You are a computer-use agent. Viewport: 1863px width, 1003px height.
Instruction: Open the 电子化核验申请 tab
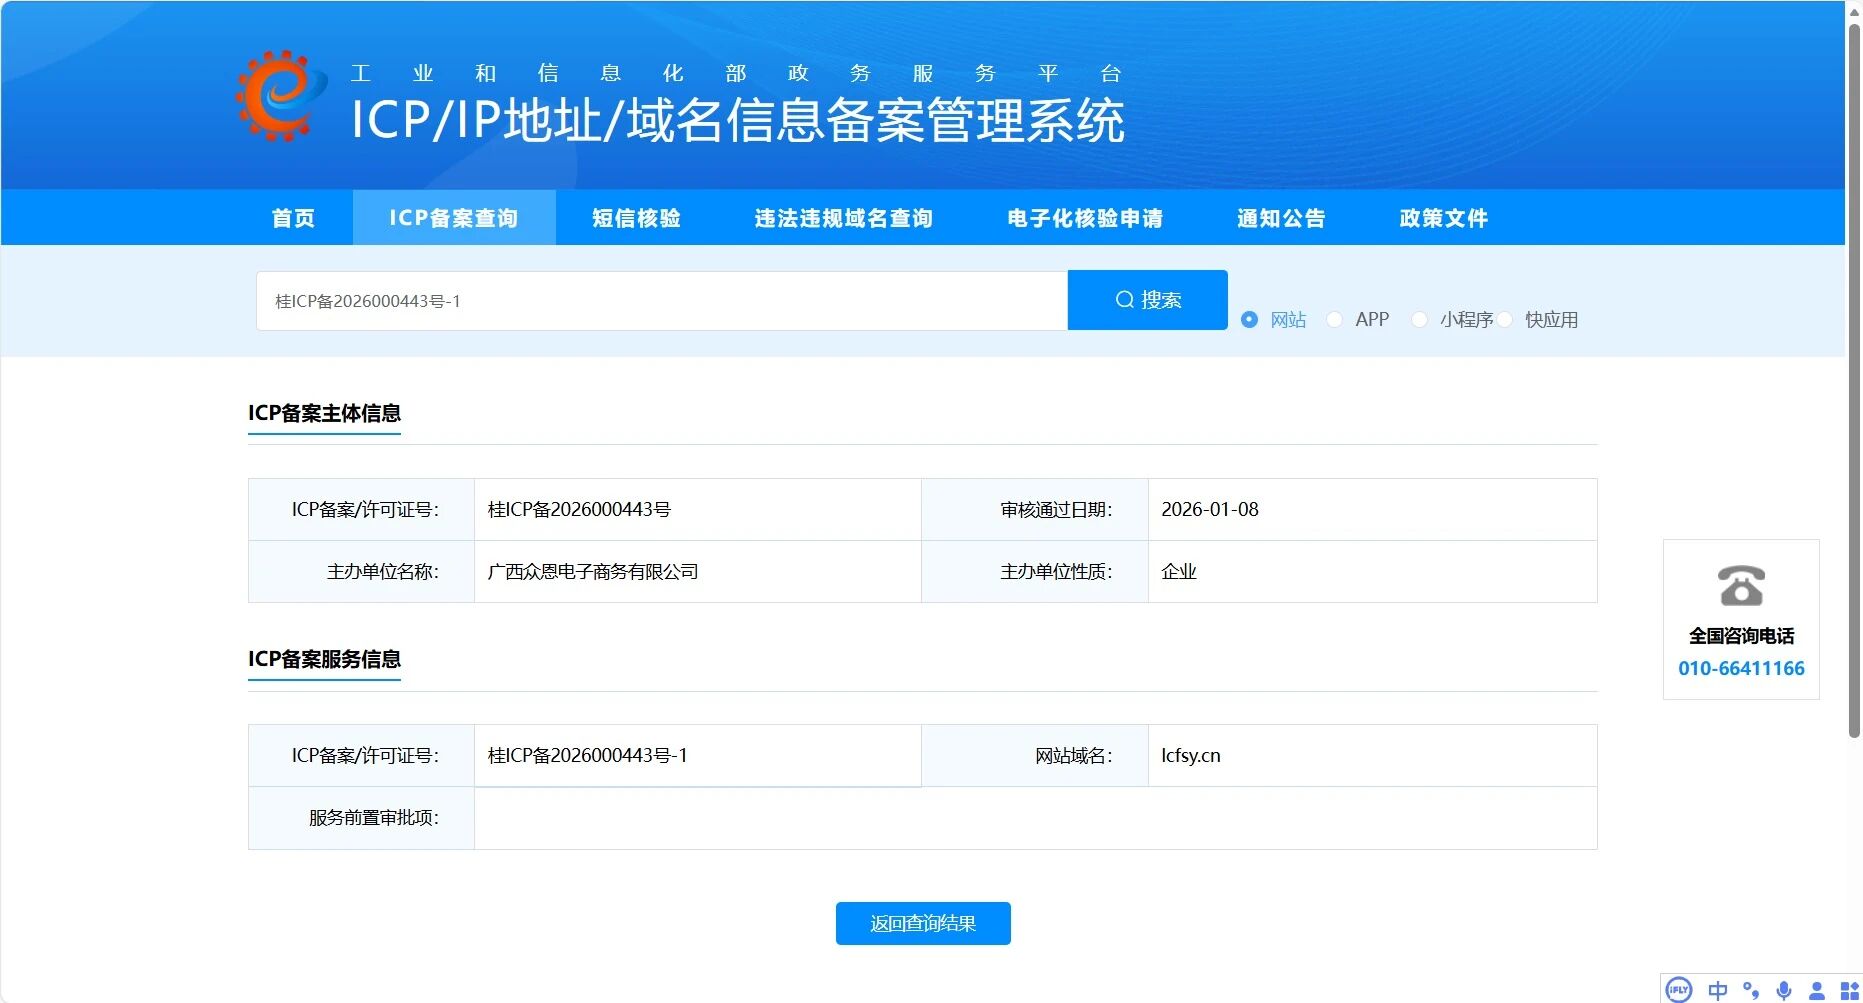point(1085,218)
